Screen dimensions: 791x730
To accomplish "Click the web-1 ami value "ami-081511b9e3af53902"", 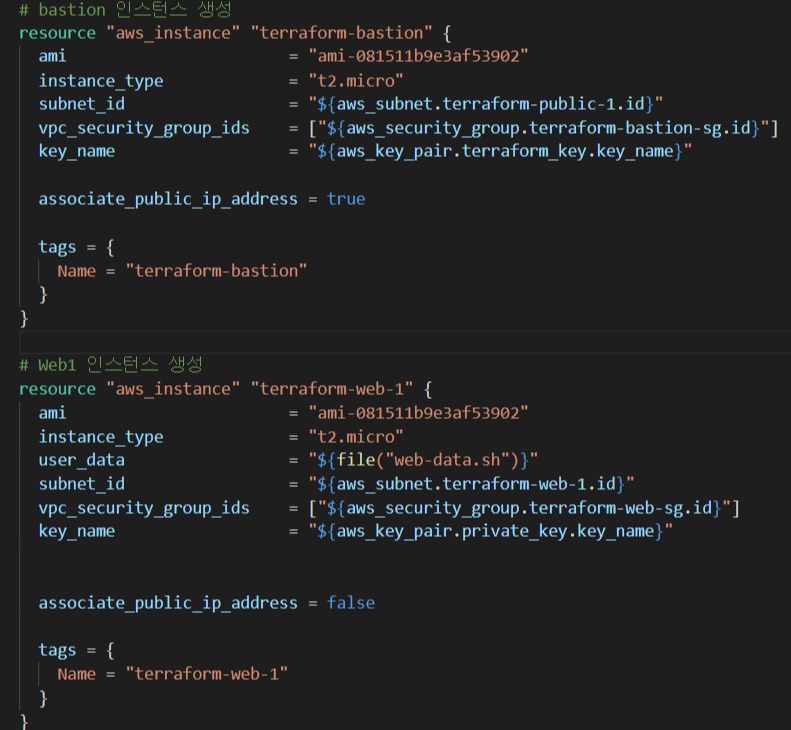I will click(418, 413).
